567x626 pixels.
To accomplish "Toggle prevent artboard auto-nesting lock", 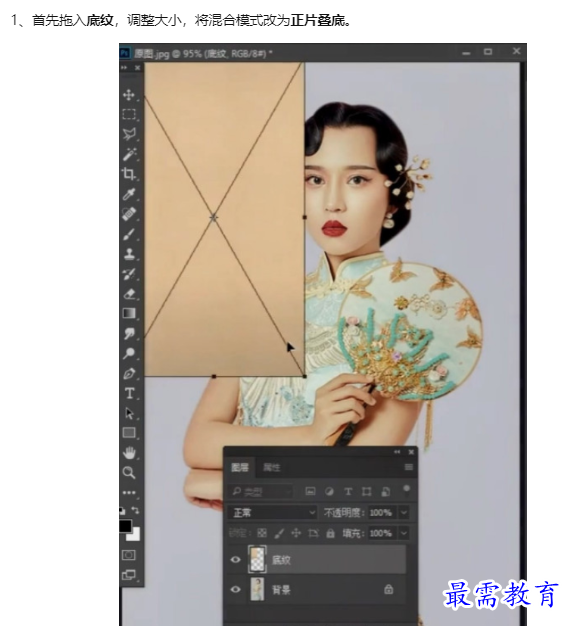I will click(x=313, y=533).
